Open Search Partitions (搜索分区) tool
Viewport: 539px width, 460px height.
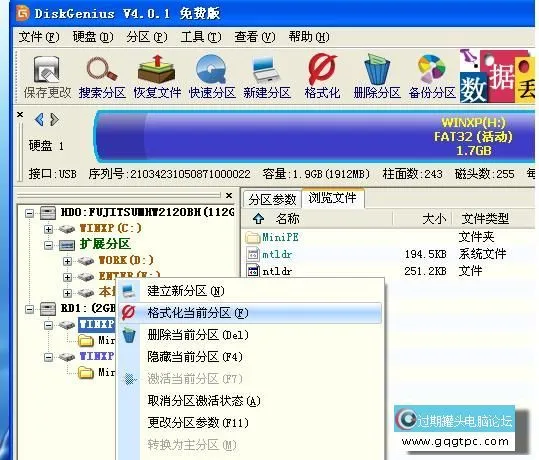(x=102, y=77)
